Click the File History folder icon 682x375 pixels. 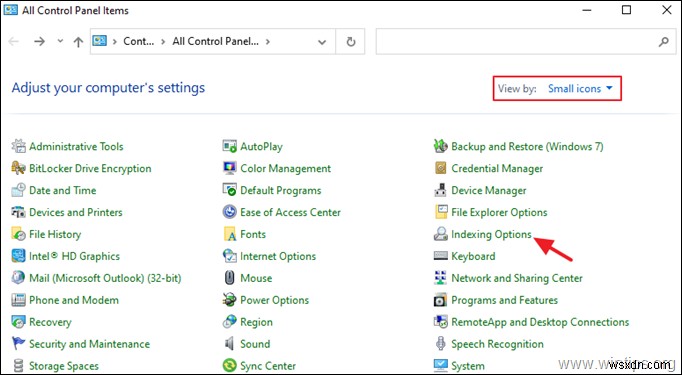pos(18,234)
